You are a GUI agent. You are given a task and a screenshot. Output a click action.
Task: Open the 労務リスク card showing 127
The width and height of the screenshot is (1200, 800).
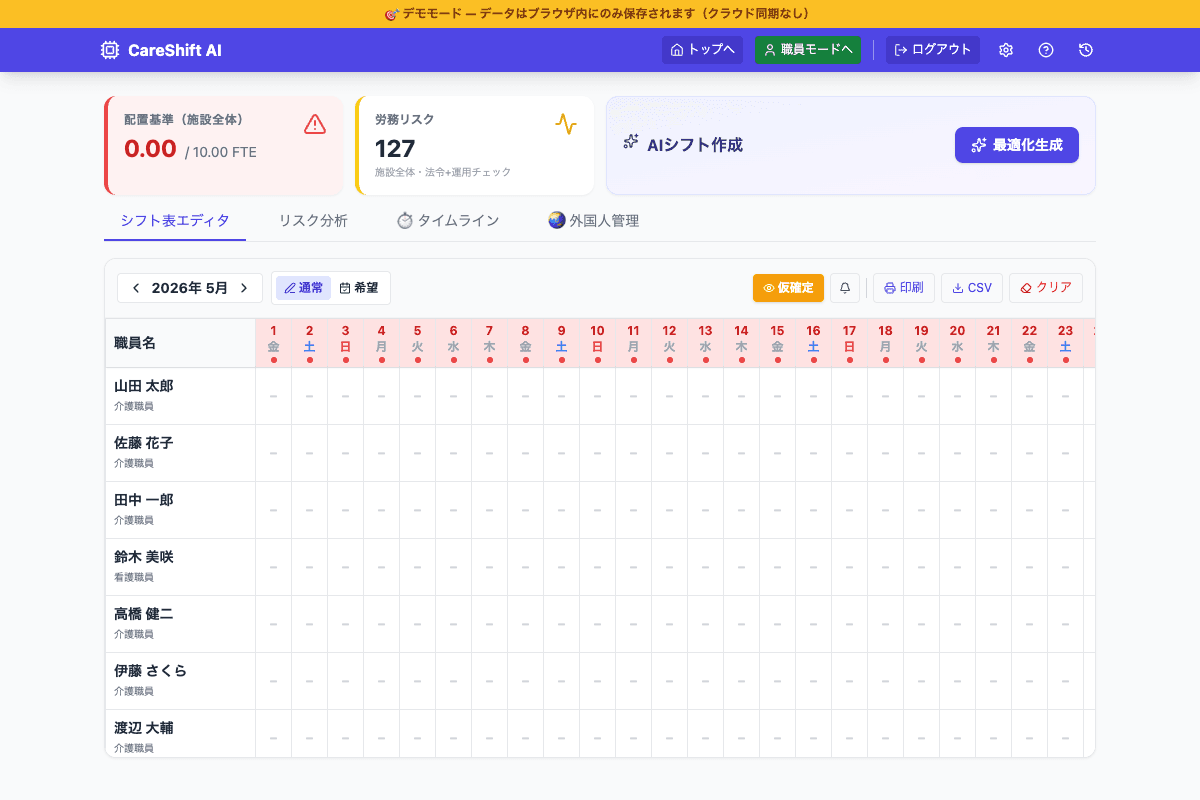coord(475,146)
